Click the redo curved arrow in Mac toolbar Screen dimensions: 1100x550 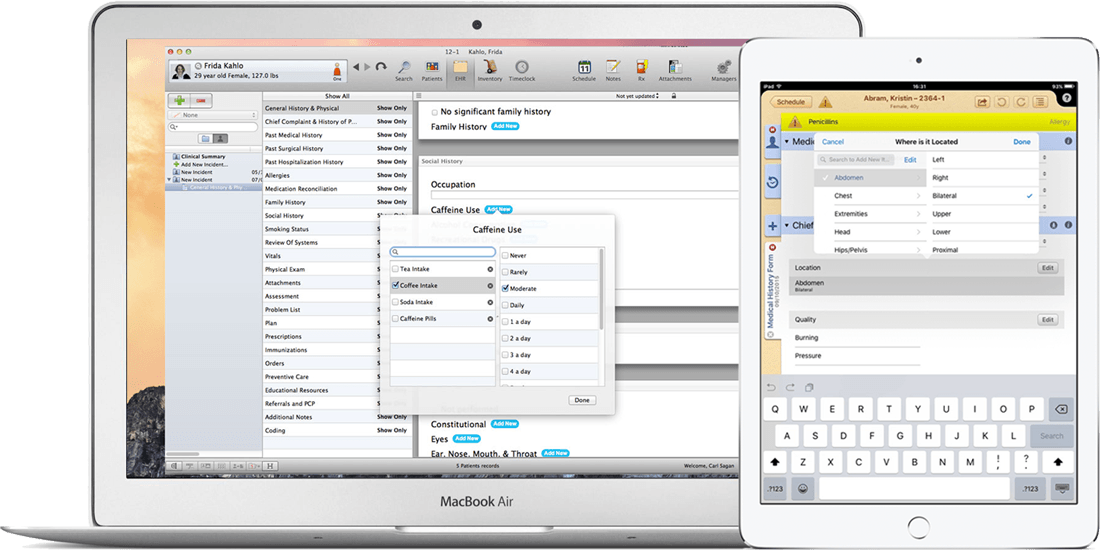pyautogui.click(x=381, y=67)
